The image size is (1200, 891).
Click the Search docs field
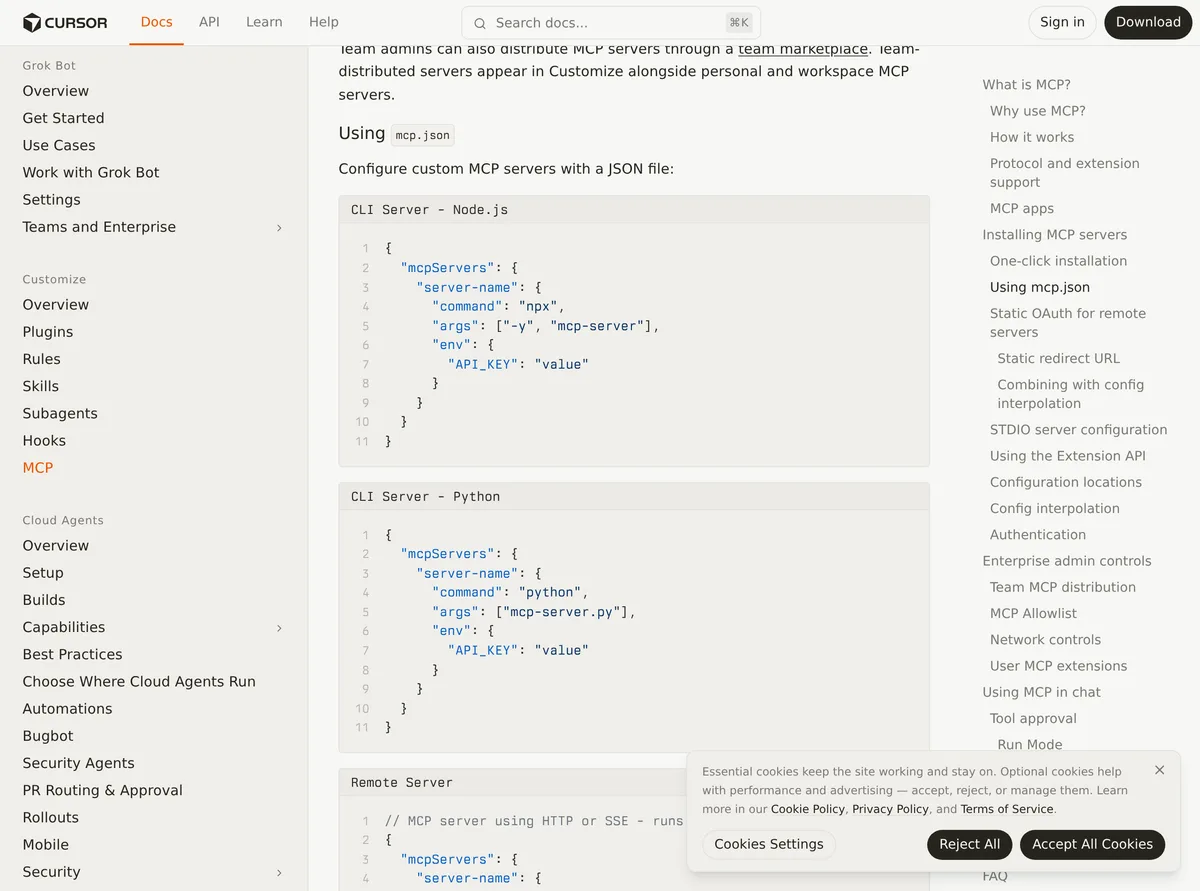(x=611, y=23)
